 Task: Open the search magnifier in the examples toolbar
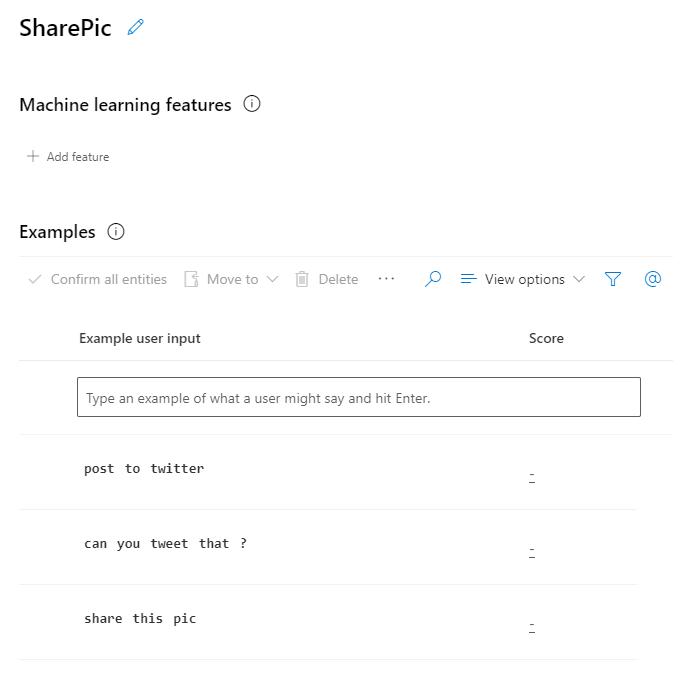pyautogui.click(x=433, y=280)
